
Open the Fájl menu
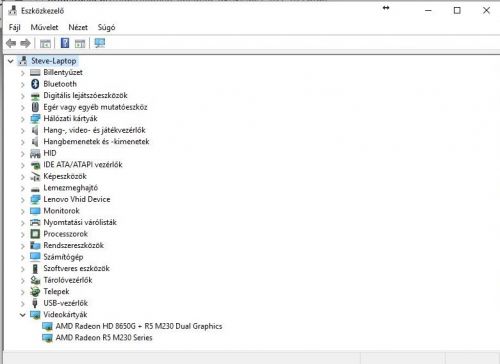[14, 27]
